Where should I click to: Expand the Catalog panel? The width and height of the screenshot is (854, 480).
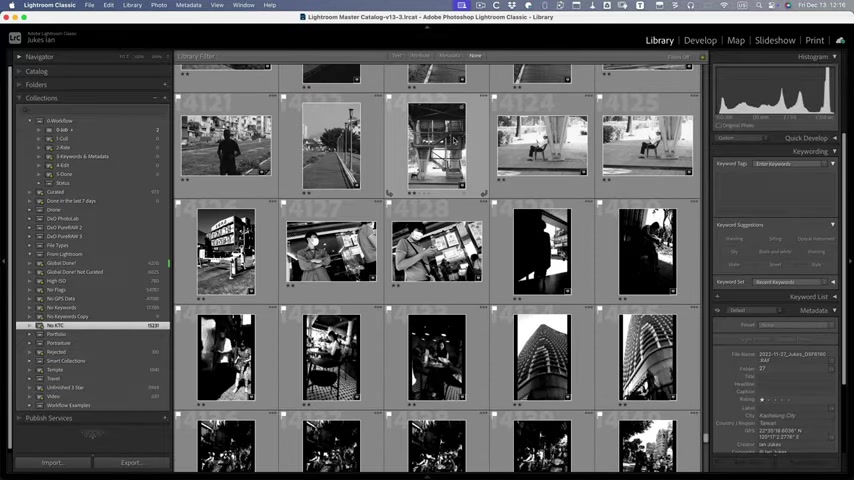[19, 71]
